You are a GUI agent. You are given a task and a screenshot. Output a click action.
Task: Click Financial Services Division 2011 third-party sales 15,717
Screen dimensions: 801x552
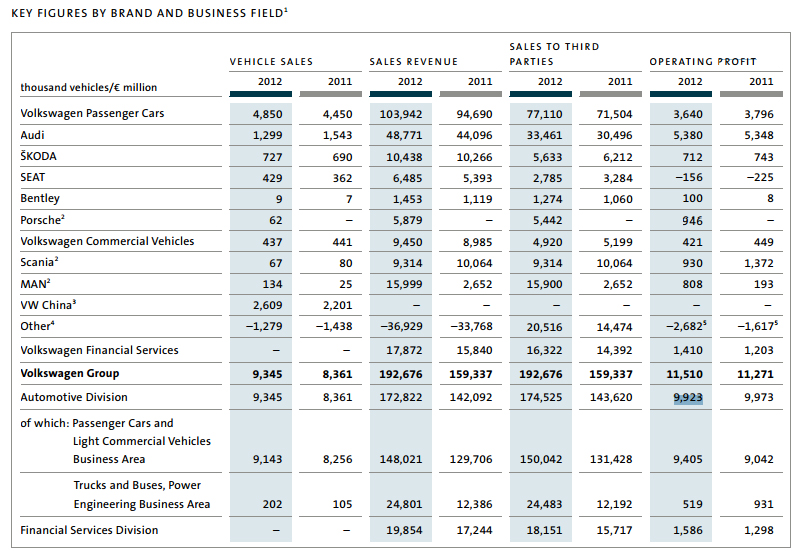[614, 530]
